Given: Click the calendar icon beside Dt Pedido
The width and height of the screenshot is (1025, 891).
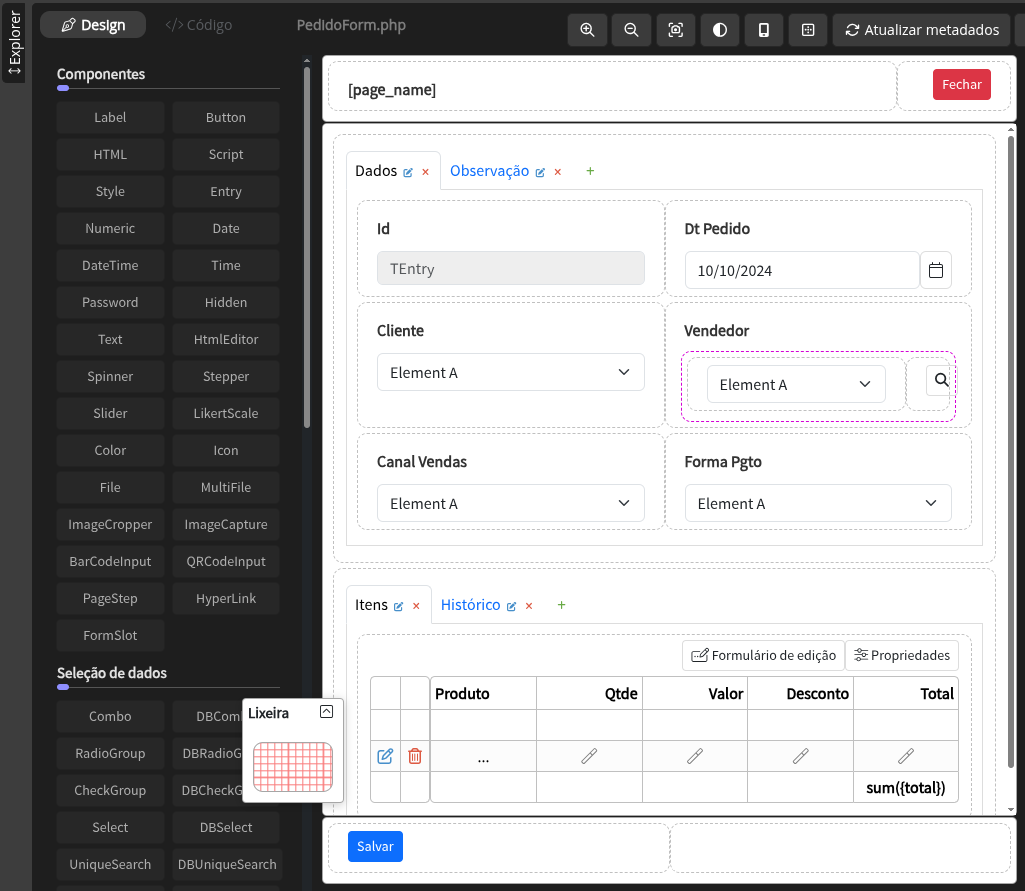Looking at the screenshot, I should (936, 270).
